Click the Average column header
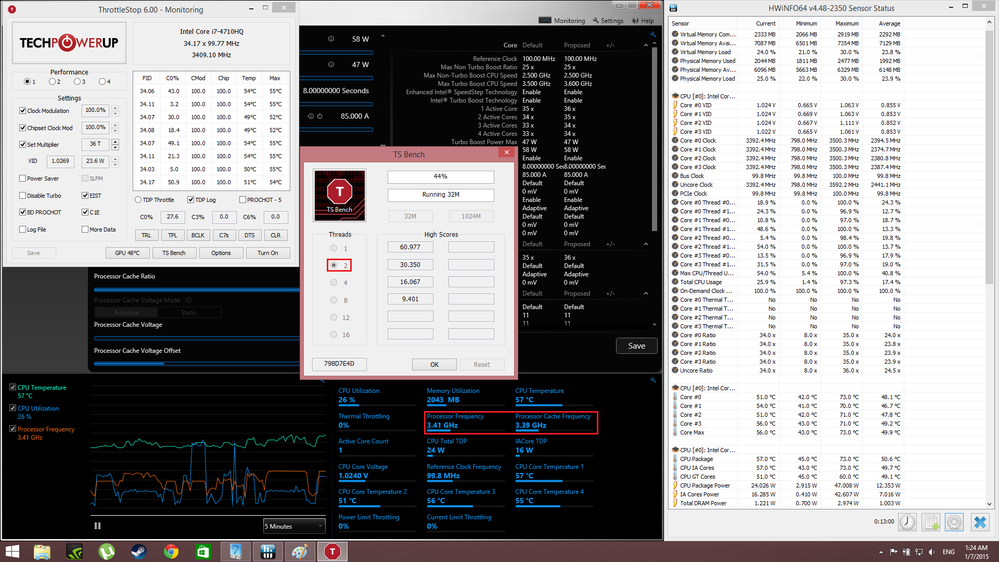The image size is (999, 562). (890, 24)
